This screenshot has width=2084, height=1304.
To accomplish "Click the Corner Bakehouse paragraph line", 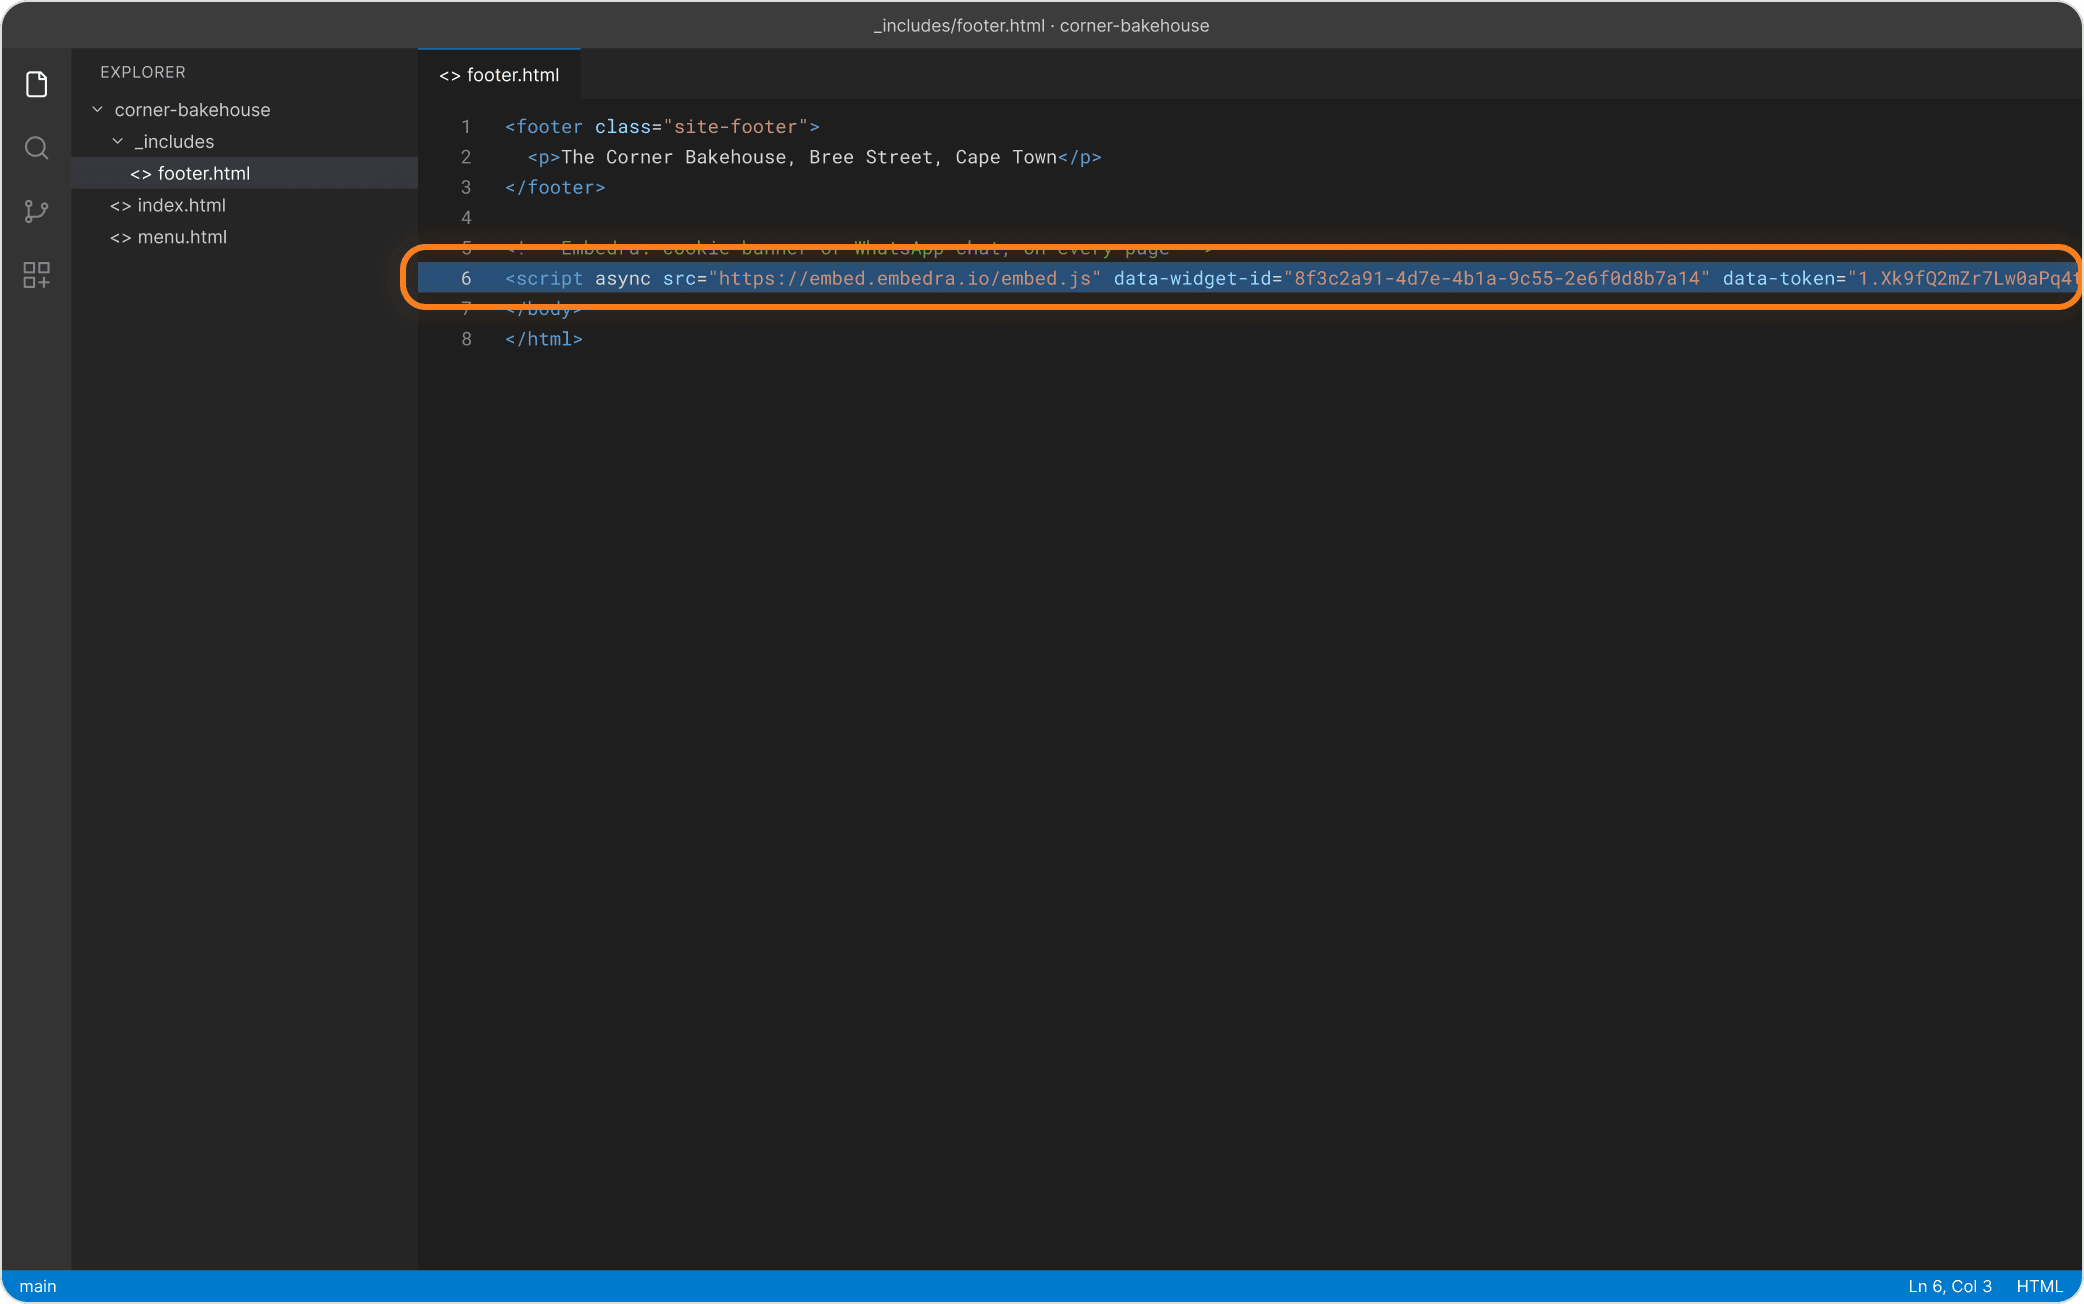I will [814, 158].
